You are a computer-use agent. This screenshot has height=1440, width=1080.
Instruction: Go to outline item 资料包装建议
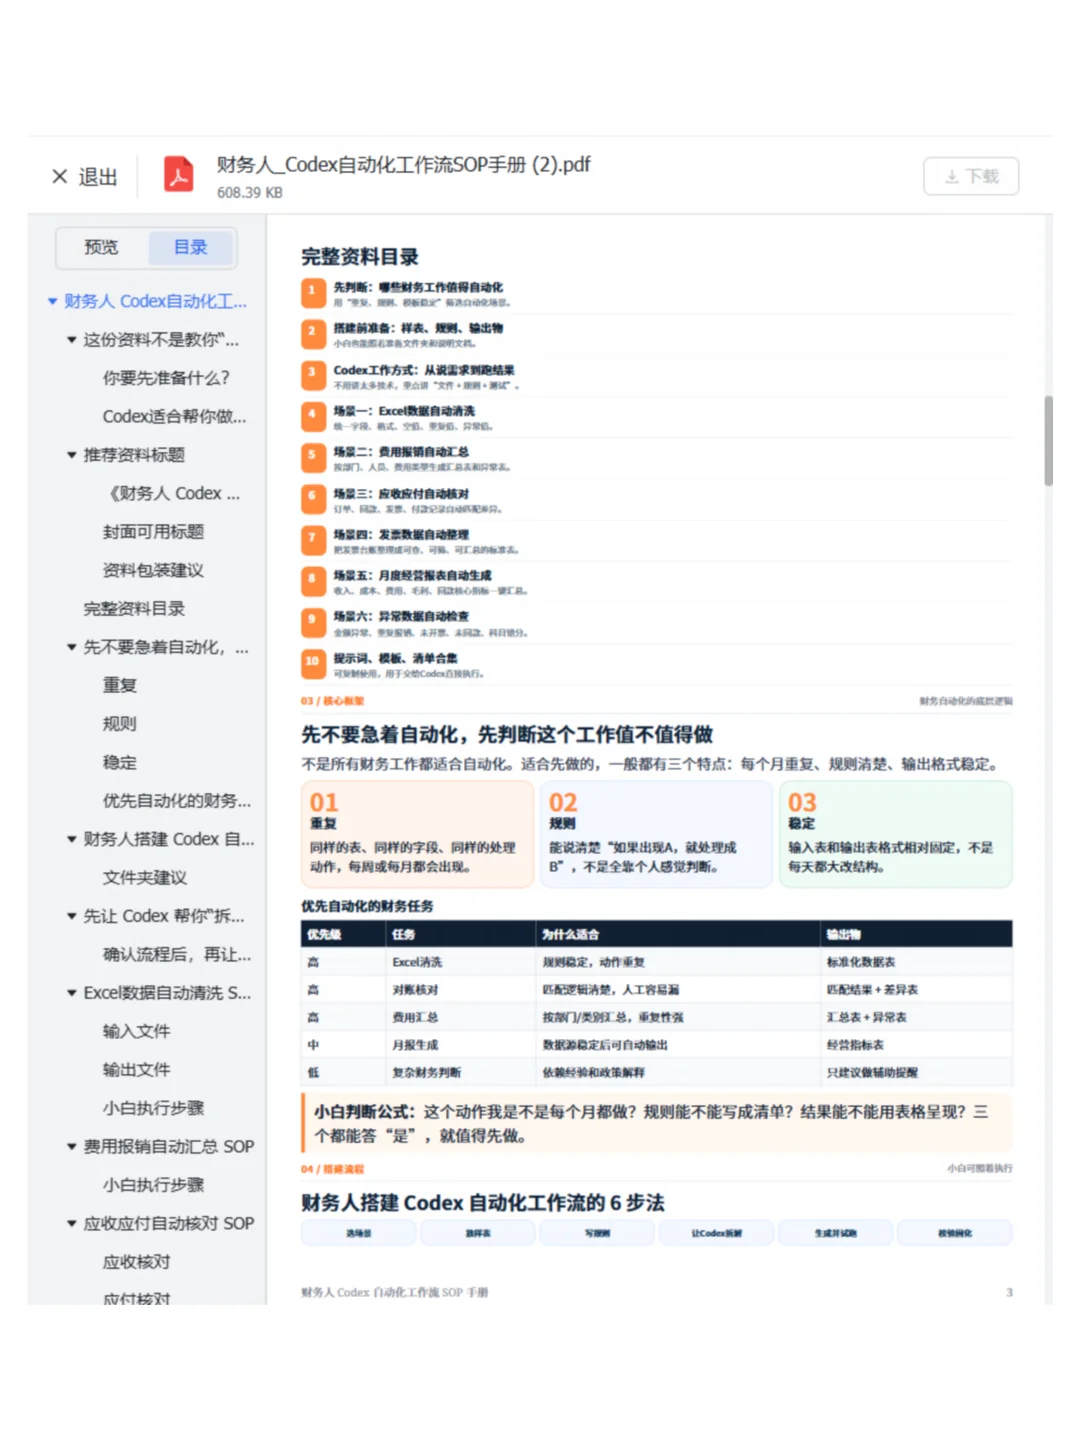coord(153,570)
